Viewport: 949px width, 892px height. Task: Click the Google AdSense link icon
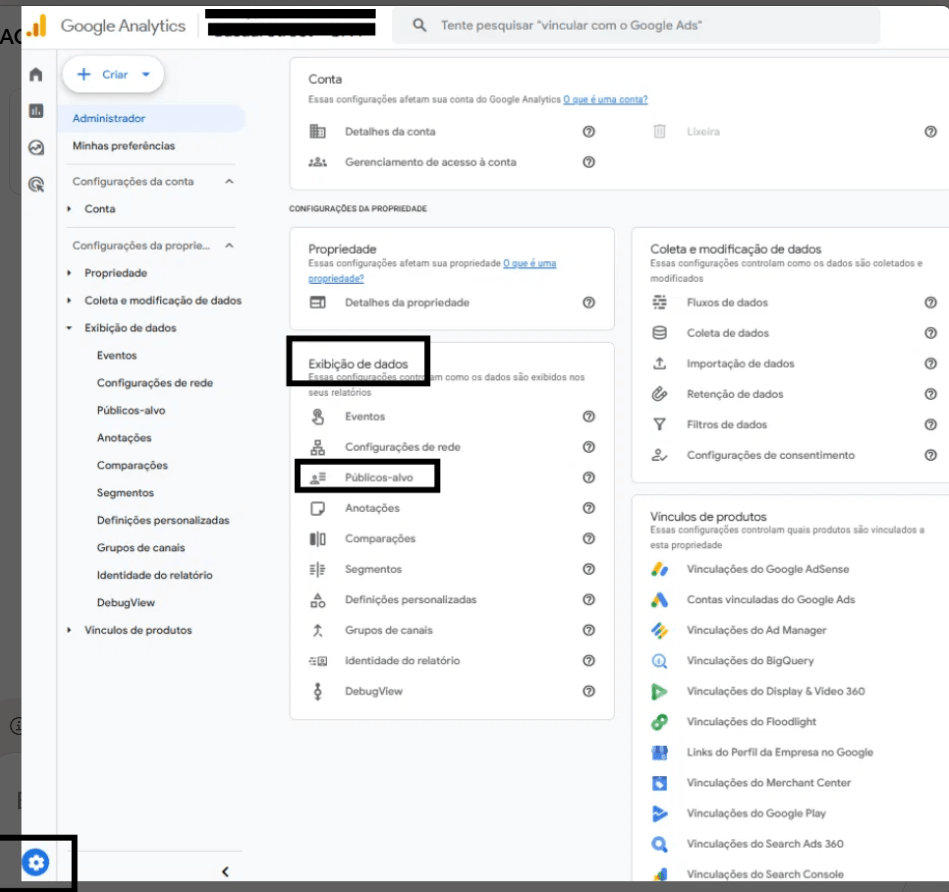[x=659, y=569]
